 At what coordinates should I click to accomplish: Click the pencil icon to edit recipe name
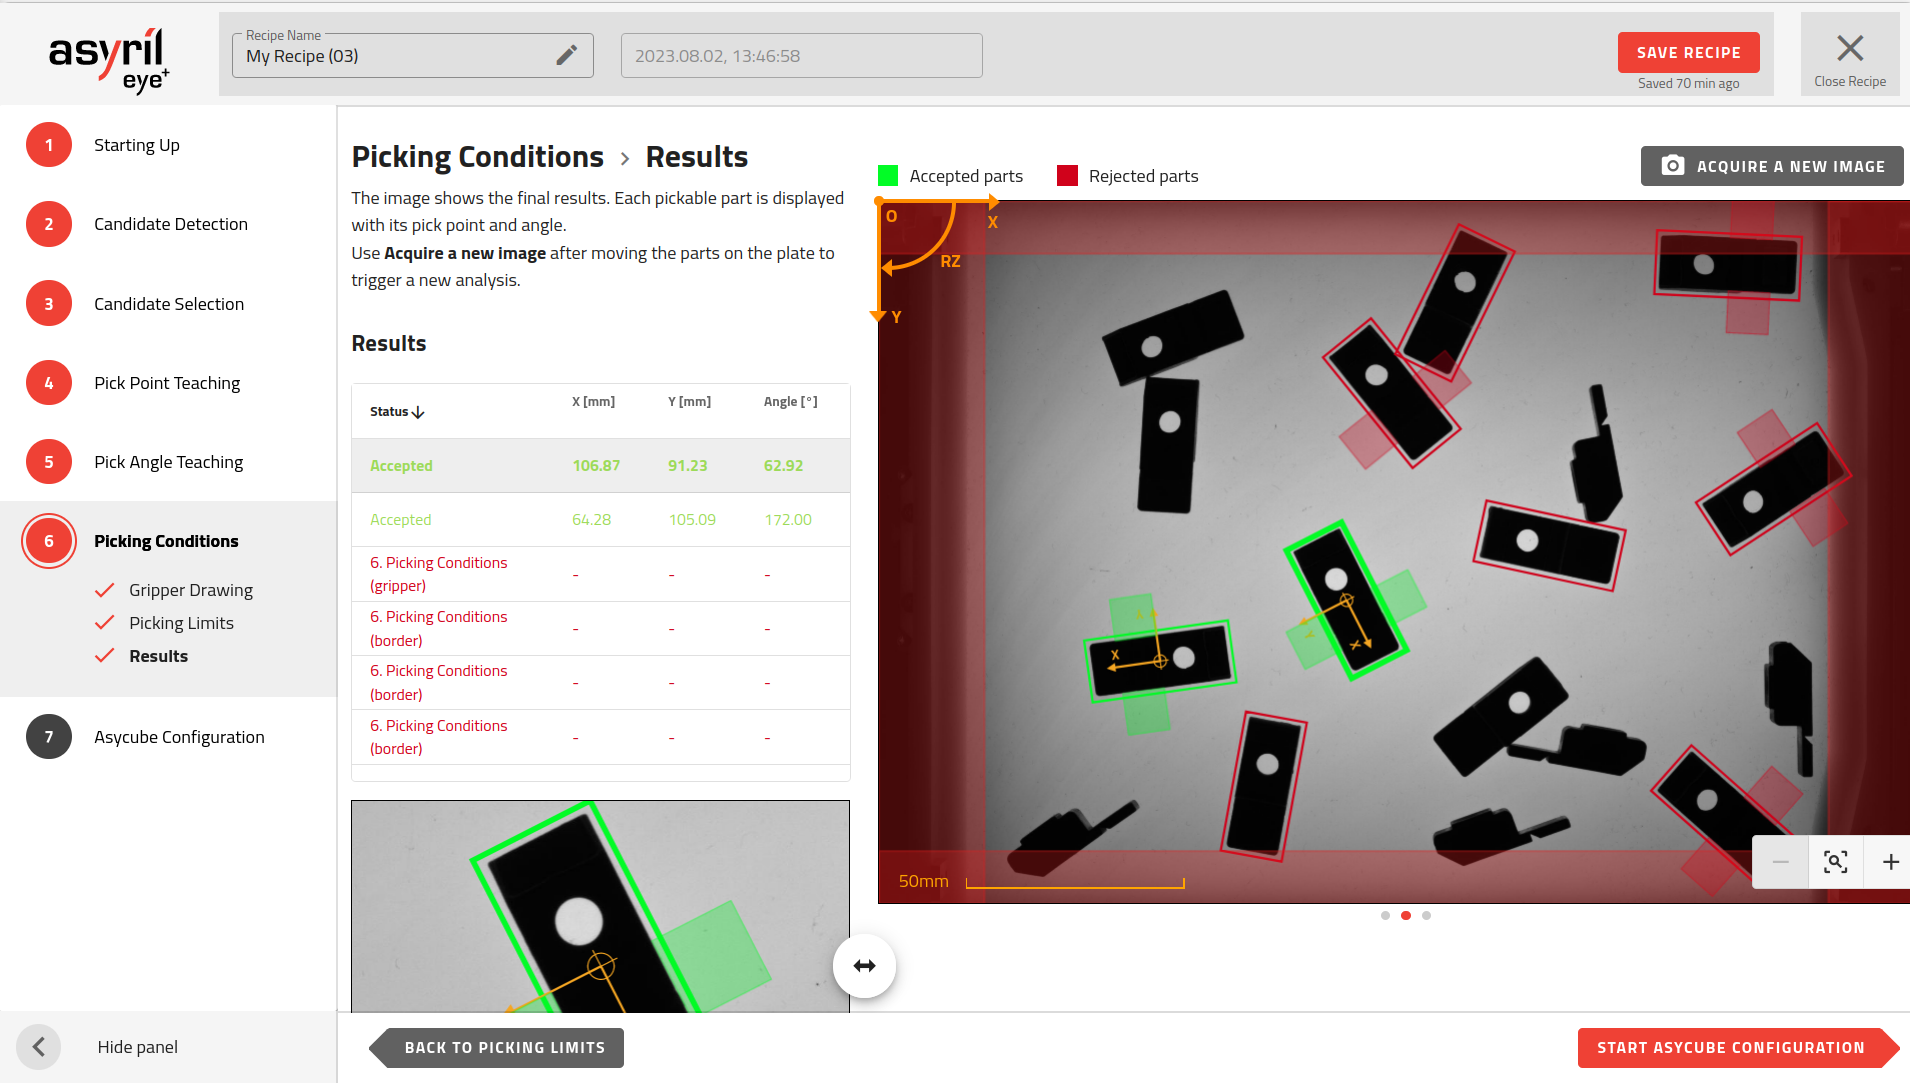[x=566, y=56]
